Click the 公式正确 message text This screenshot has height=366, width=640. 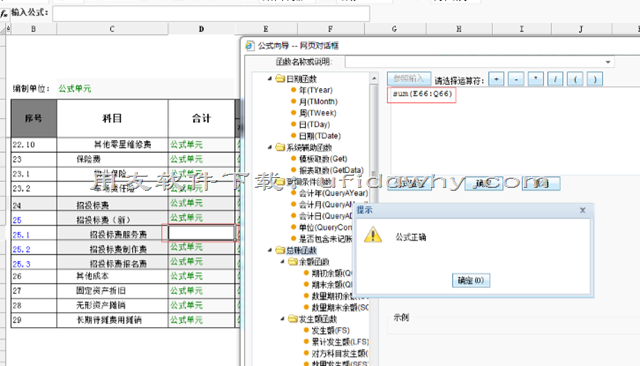coord(411,237)
